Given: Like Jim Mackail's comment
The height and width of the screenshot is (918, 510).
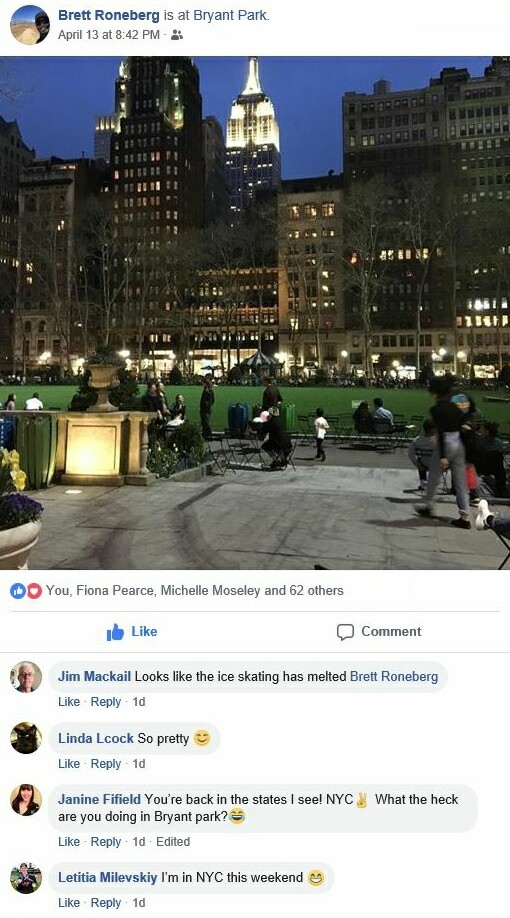Looking at the screenshot, I should click(69, 701).
